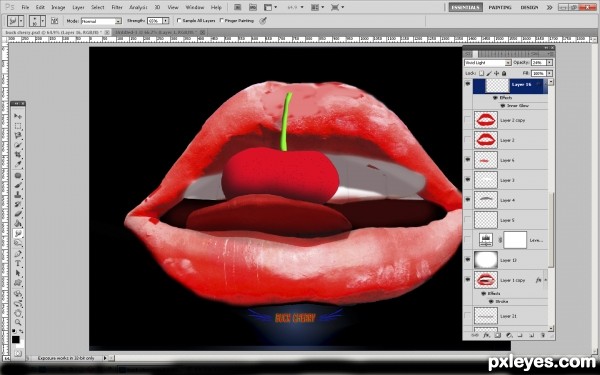Select the Rectangular Marquee tool
Image resolution: width=600 pixels, height=375 pixels.
pyautogui.click(x=18, y=126)
